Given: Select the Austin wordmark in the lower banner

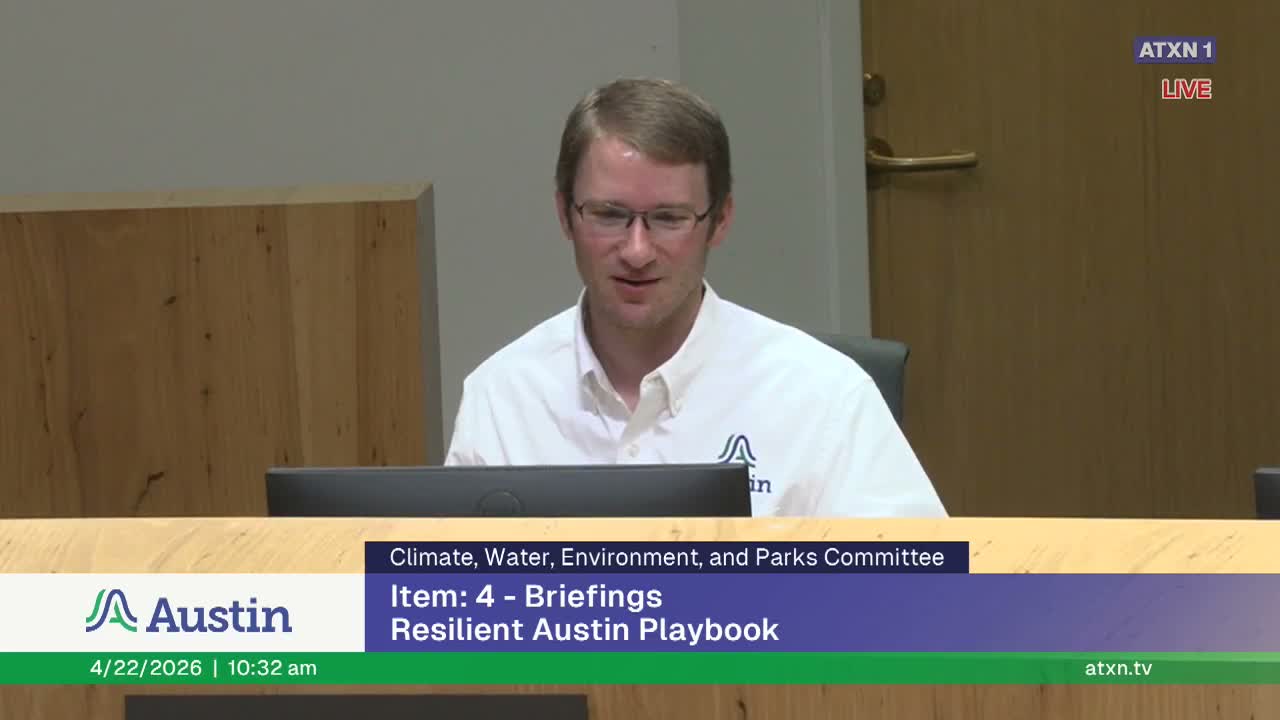Looking at the screenshot, I should 219,614.
